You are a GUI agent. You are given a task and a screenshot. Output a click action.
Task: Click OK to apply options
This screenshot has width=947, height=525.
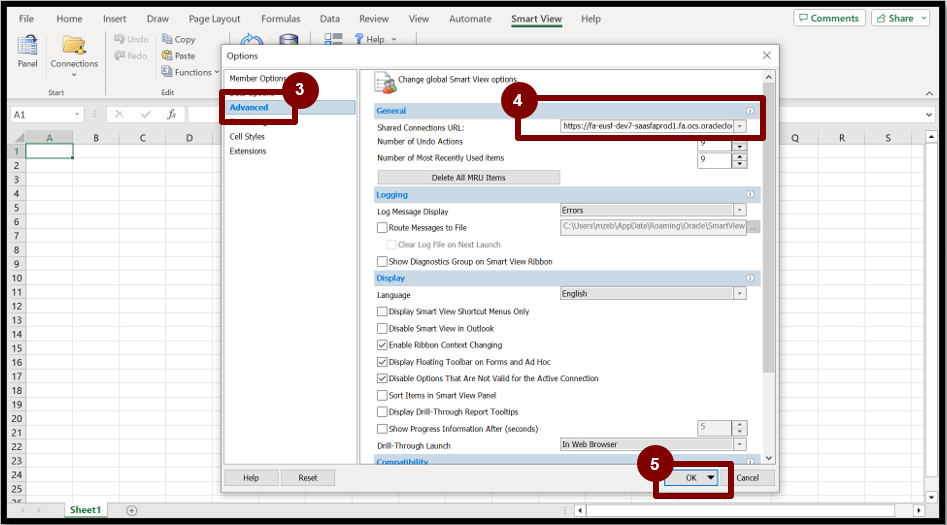[x=691, y=477]
